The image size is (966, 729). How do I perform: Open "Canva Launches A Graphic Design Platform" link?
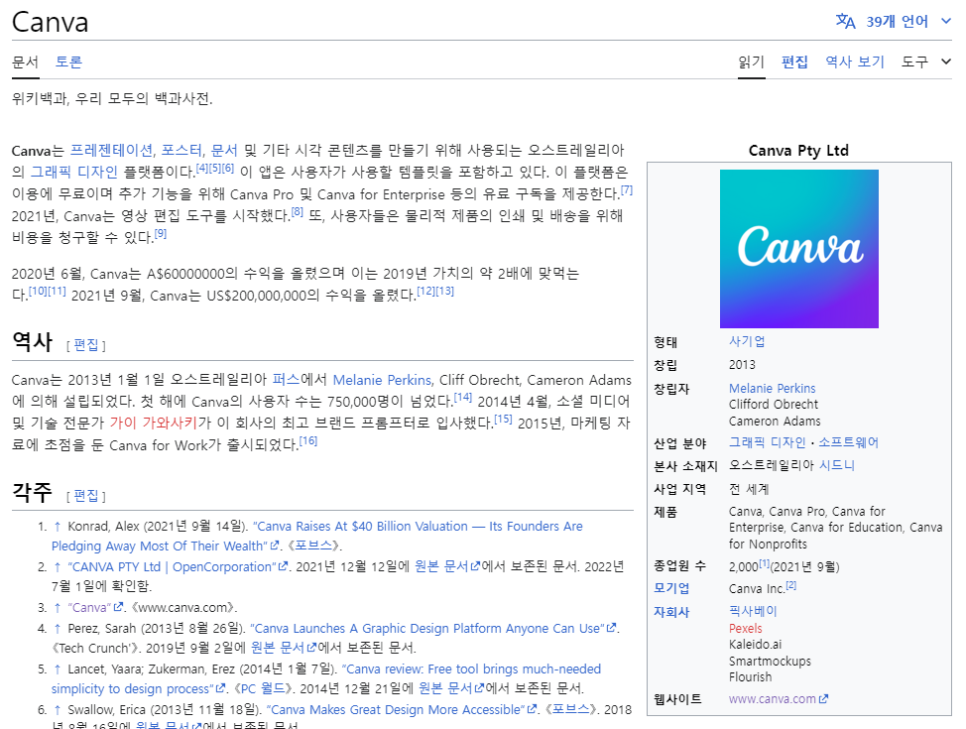(x=428, y=629)
